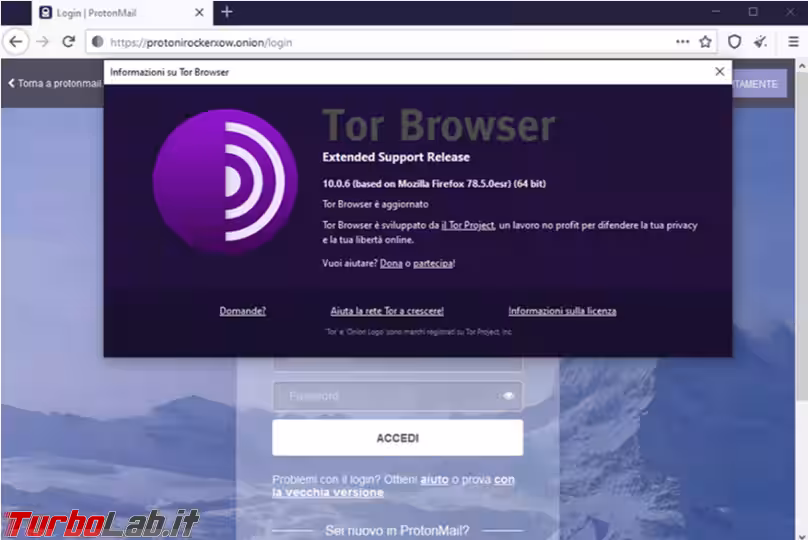Image resolution: width=808 pixels, height=540 pixels.
Task: Open the Tor security level shield
Action: (734, 42)
